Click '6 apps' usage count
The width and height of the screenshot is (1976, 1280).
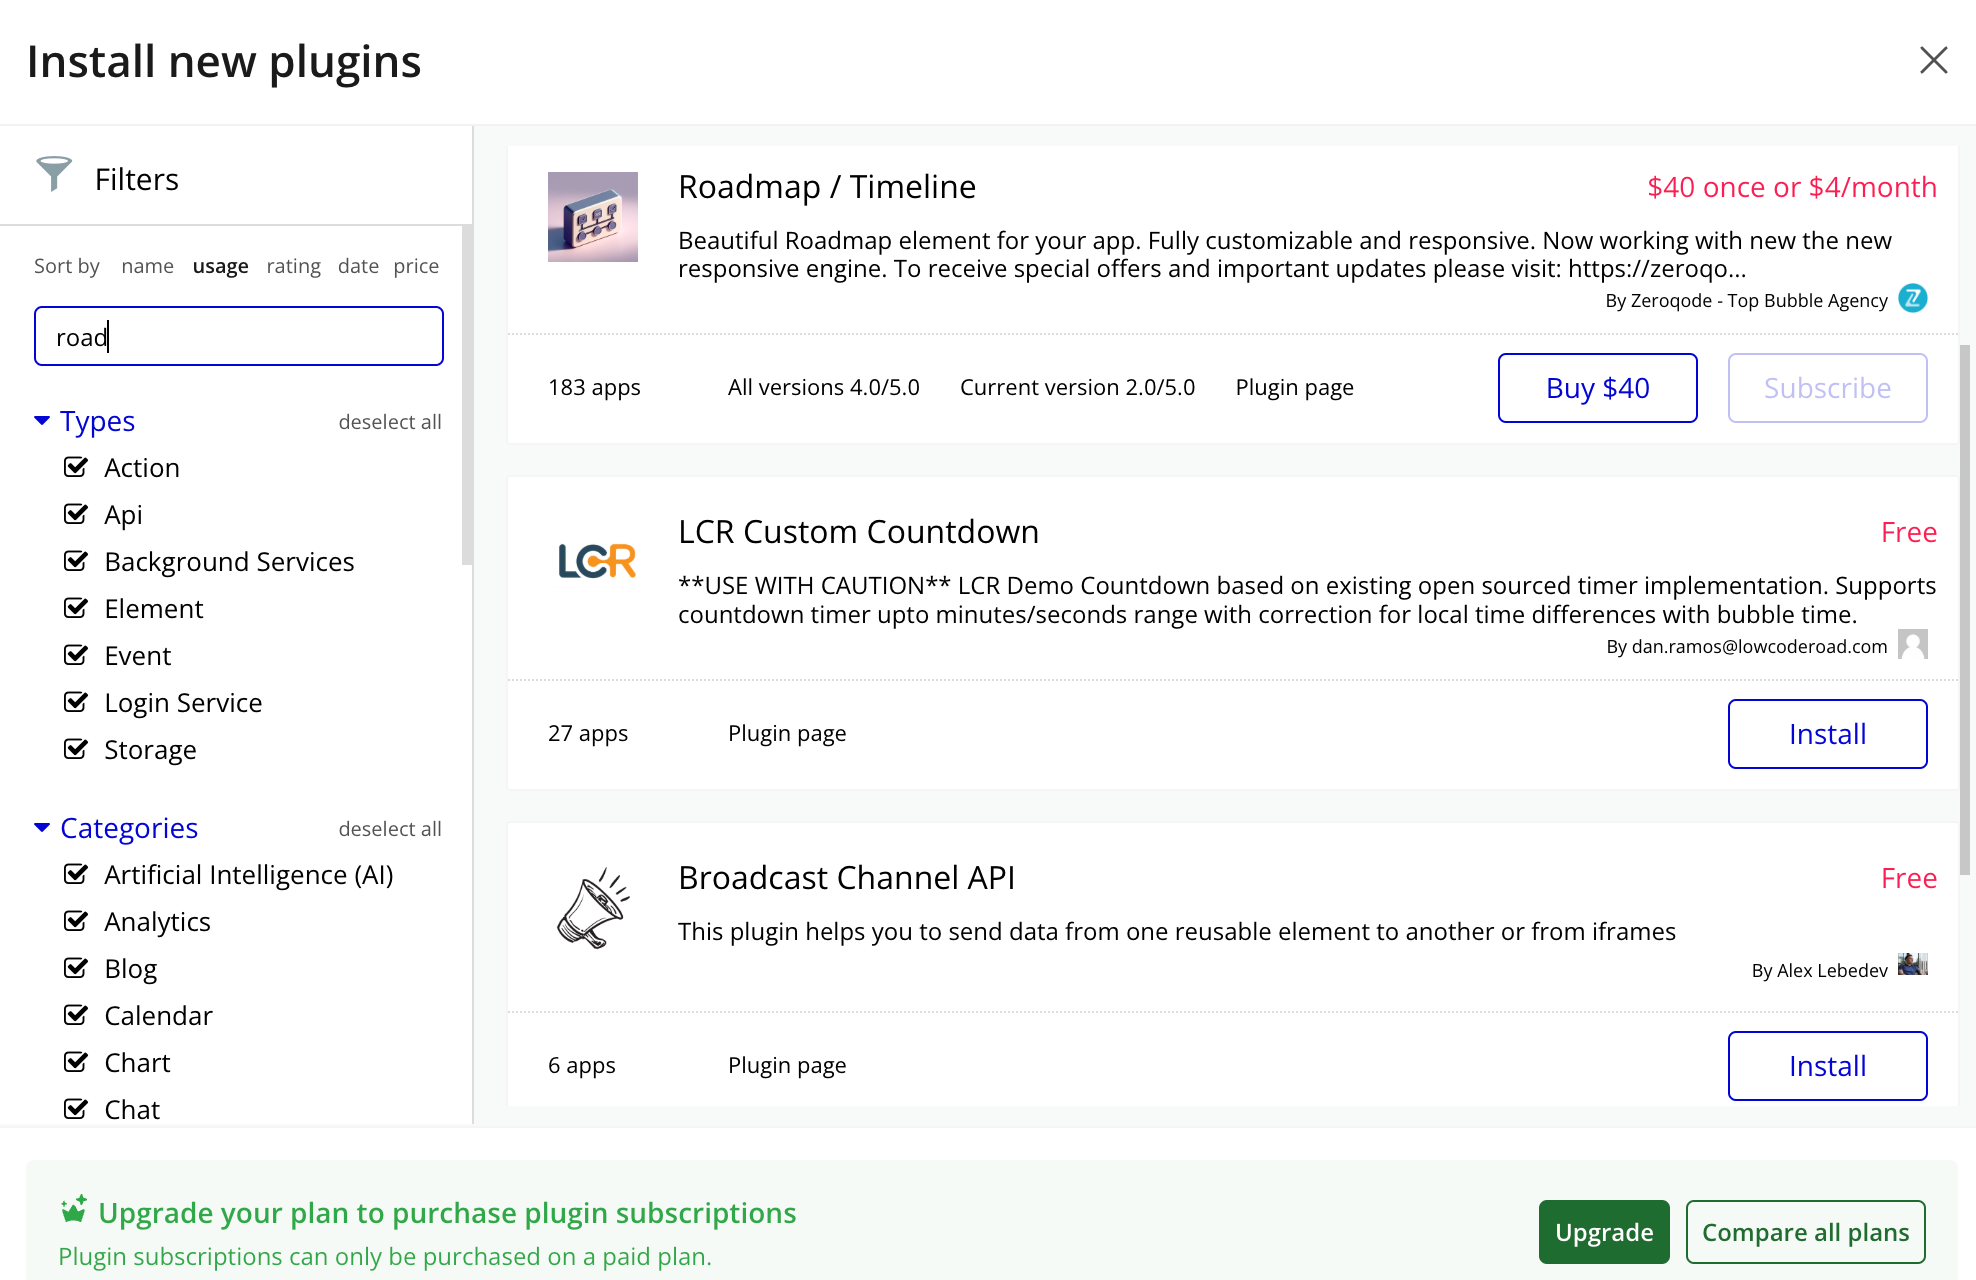(x=582, y=1066)
